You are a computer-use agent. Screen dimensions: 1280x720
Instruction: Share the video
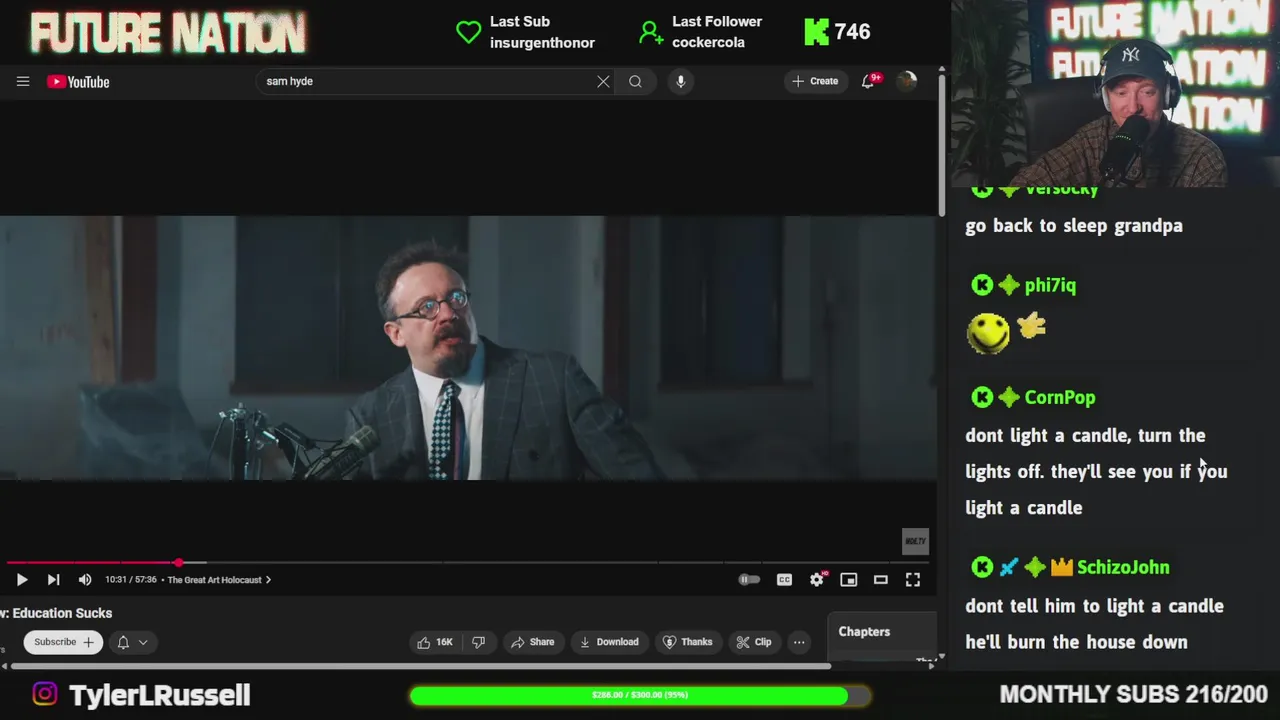pos(533,642)
